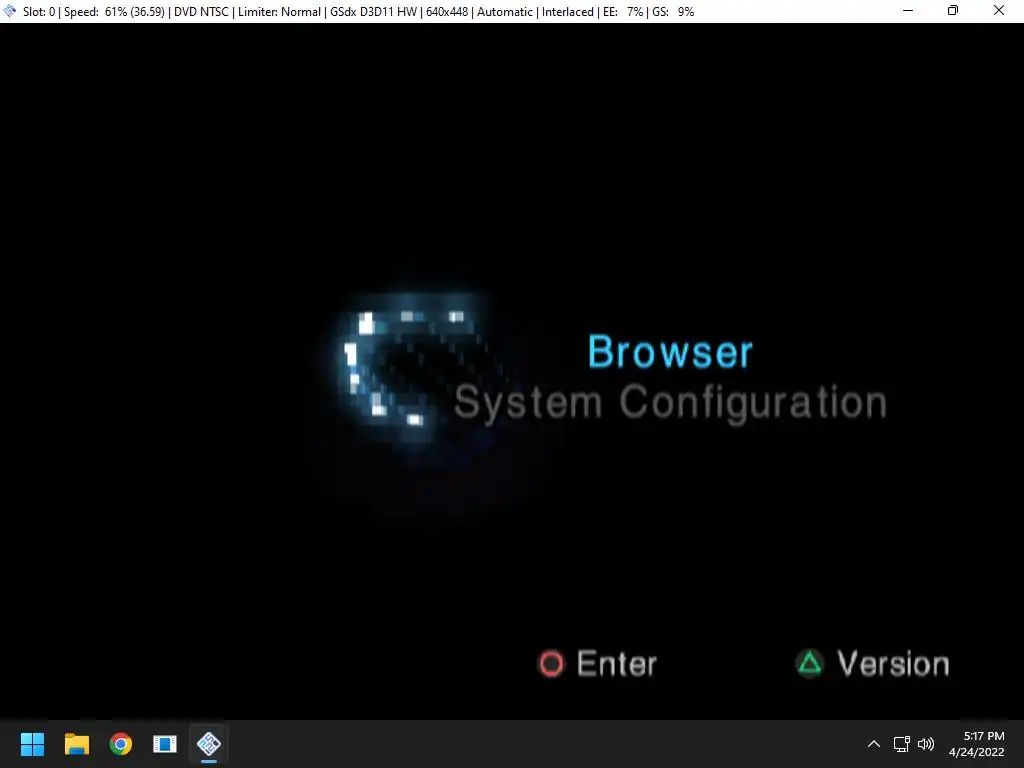Open the network status tray icon
The width and height of the screenshot is (1024, 768).
coord(902,744)
